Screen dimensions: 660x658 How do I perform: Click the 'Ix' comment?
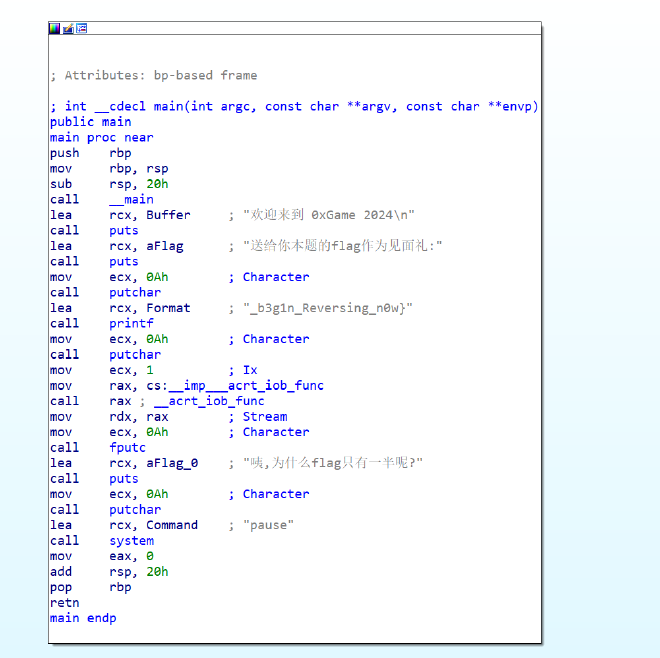(250, 370)
